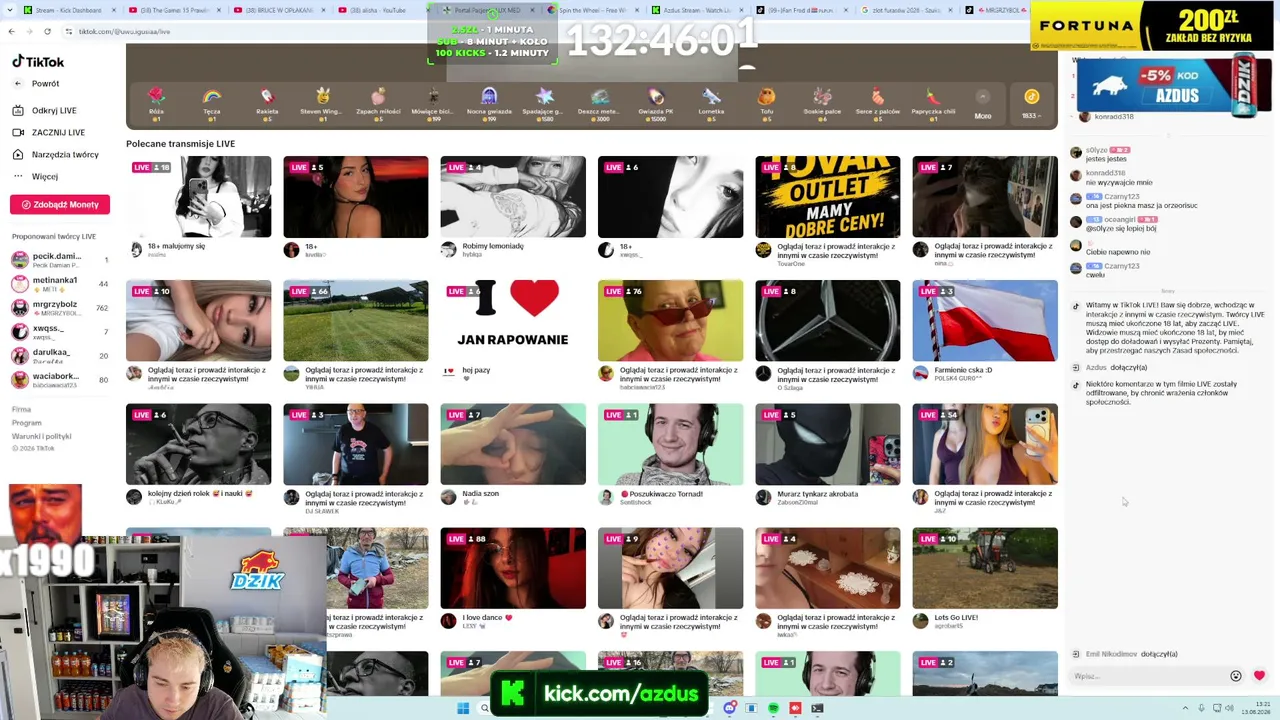Expand More gifts list
The height and width of the screenshot is (720, 1280).
click(983, 103)
